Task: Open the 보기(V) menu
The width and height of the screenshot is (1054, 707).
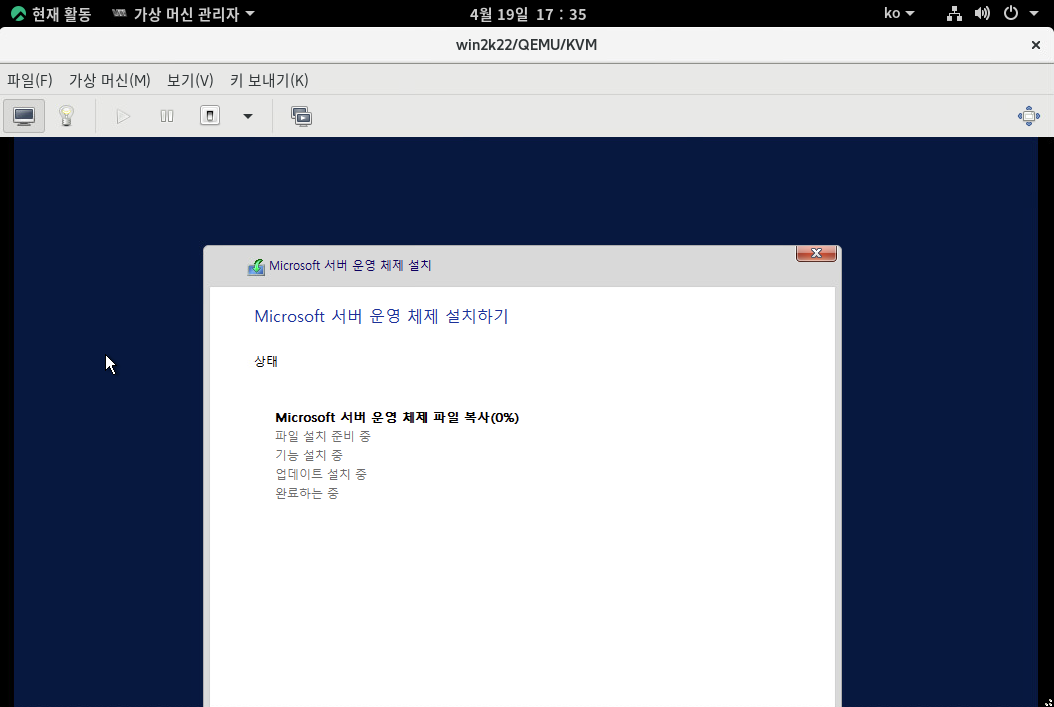Action: [x=190, y=81]
